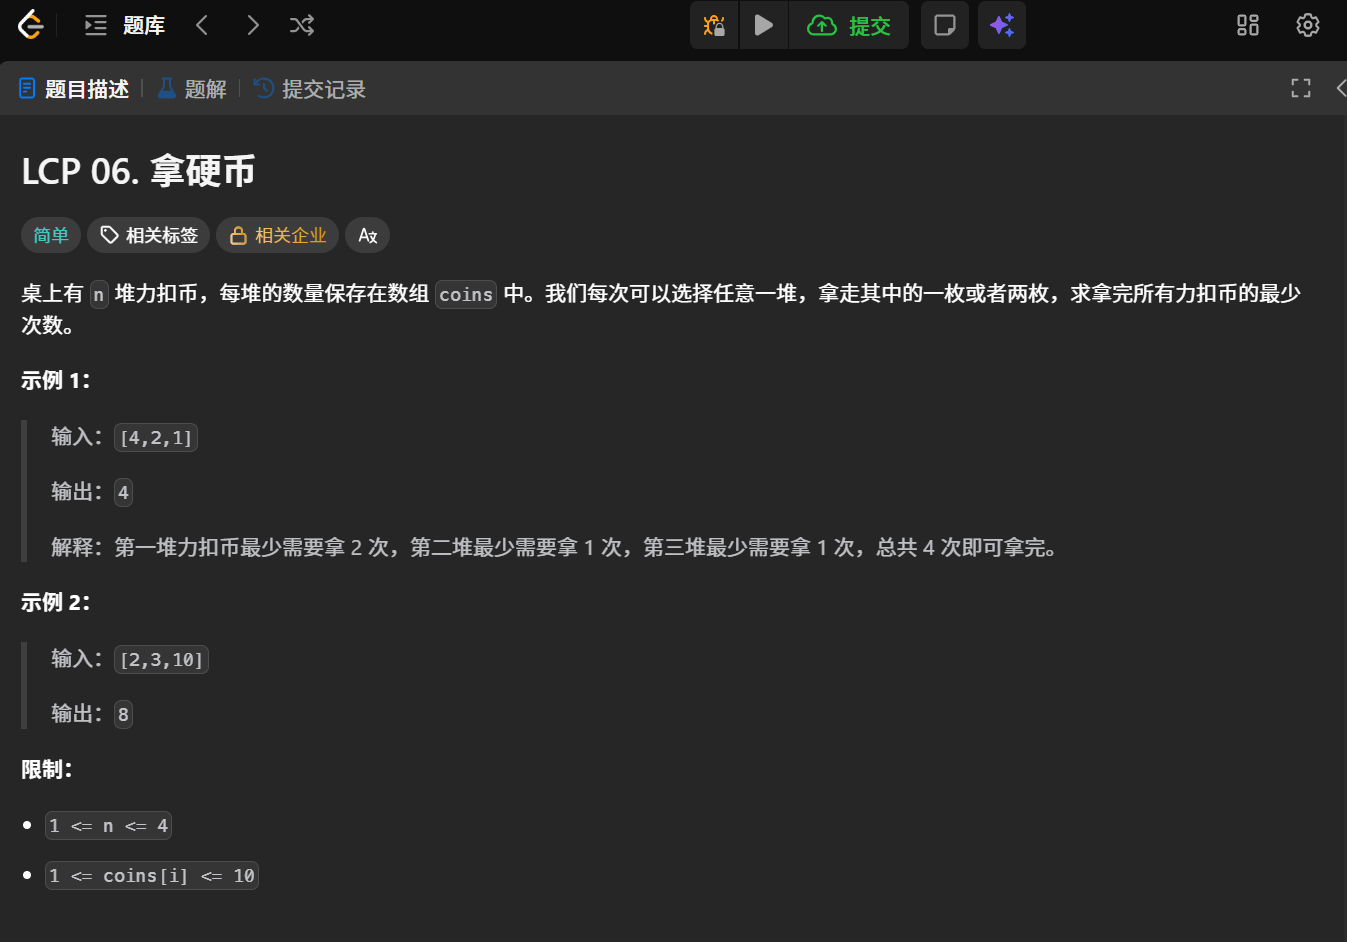The height and width of the screenshot is (942, 1347).
Task: Go to the previous problem arrow
Action: [202, 25]
